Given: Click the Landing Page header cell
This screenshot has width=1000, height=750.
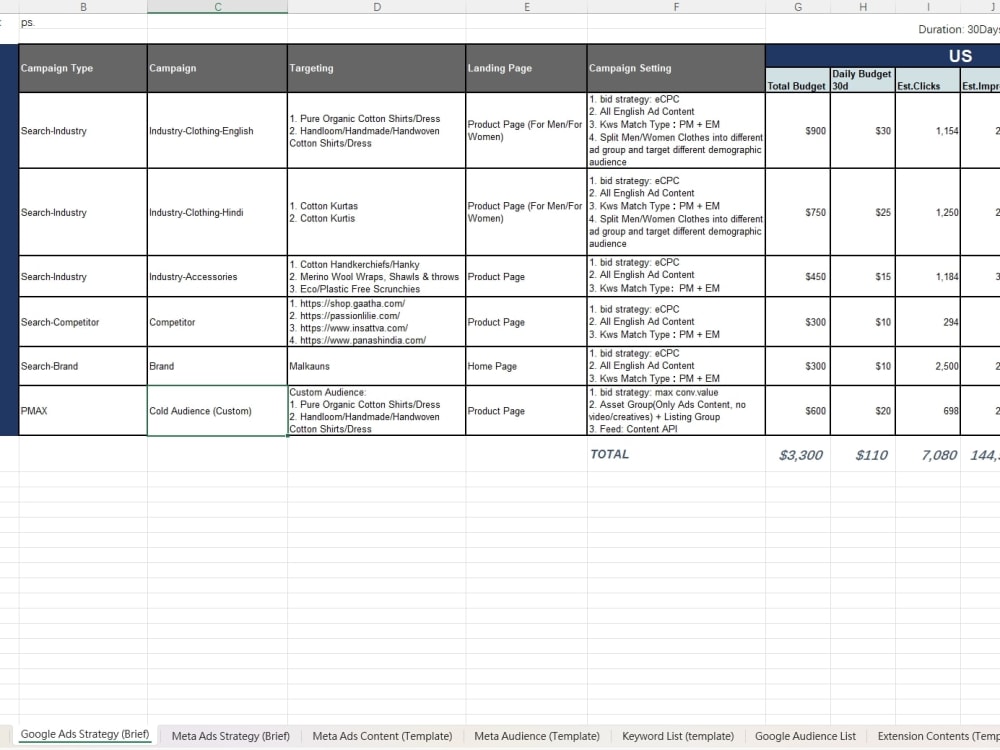Looking at the screenshot, I should click(x=527, y=68).
